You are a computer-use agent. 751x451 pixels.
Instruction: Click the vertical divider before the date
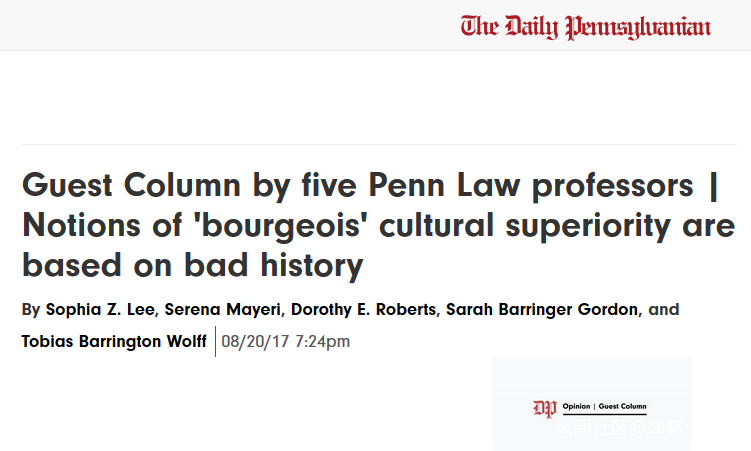pyautogui.click(x=215, y=341)
